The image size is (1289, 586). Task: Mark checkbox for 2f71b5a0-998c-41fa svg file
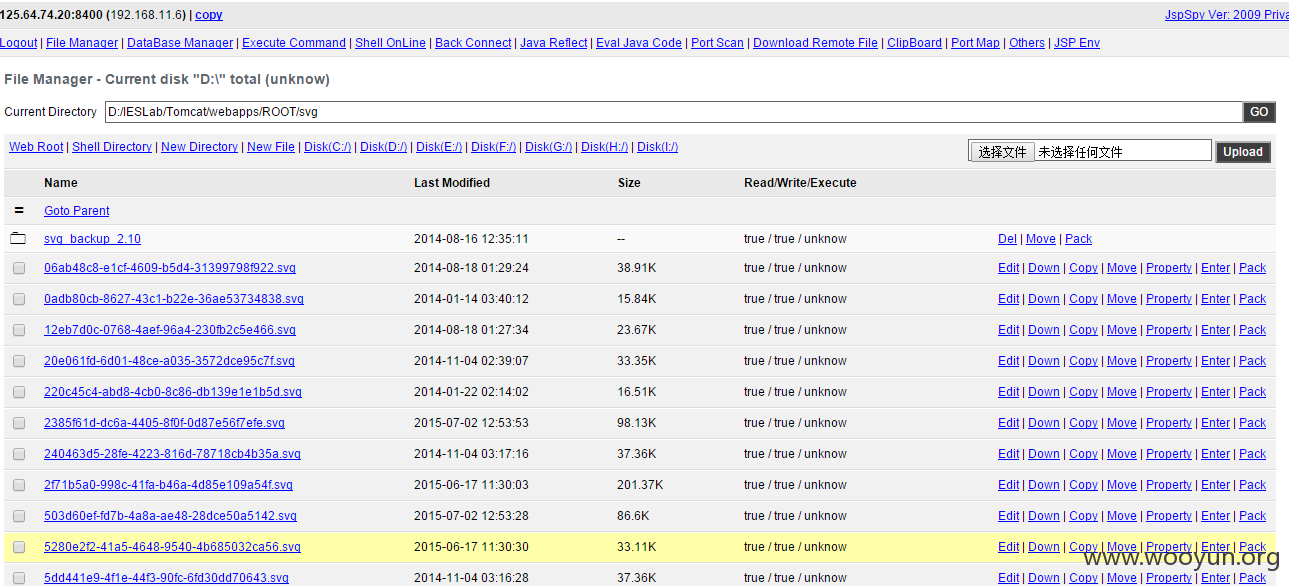(19, 485)
